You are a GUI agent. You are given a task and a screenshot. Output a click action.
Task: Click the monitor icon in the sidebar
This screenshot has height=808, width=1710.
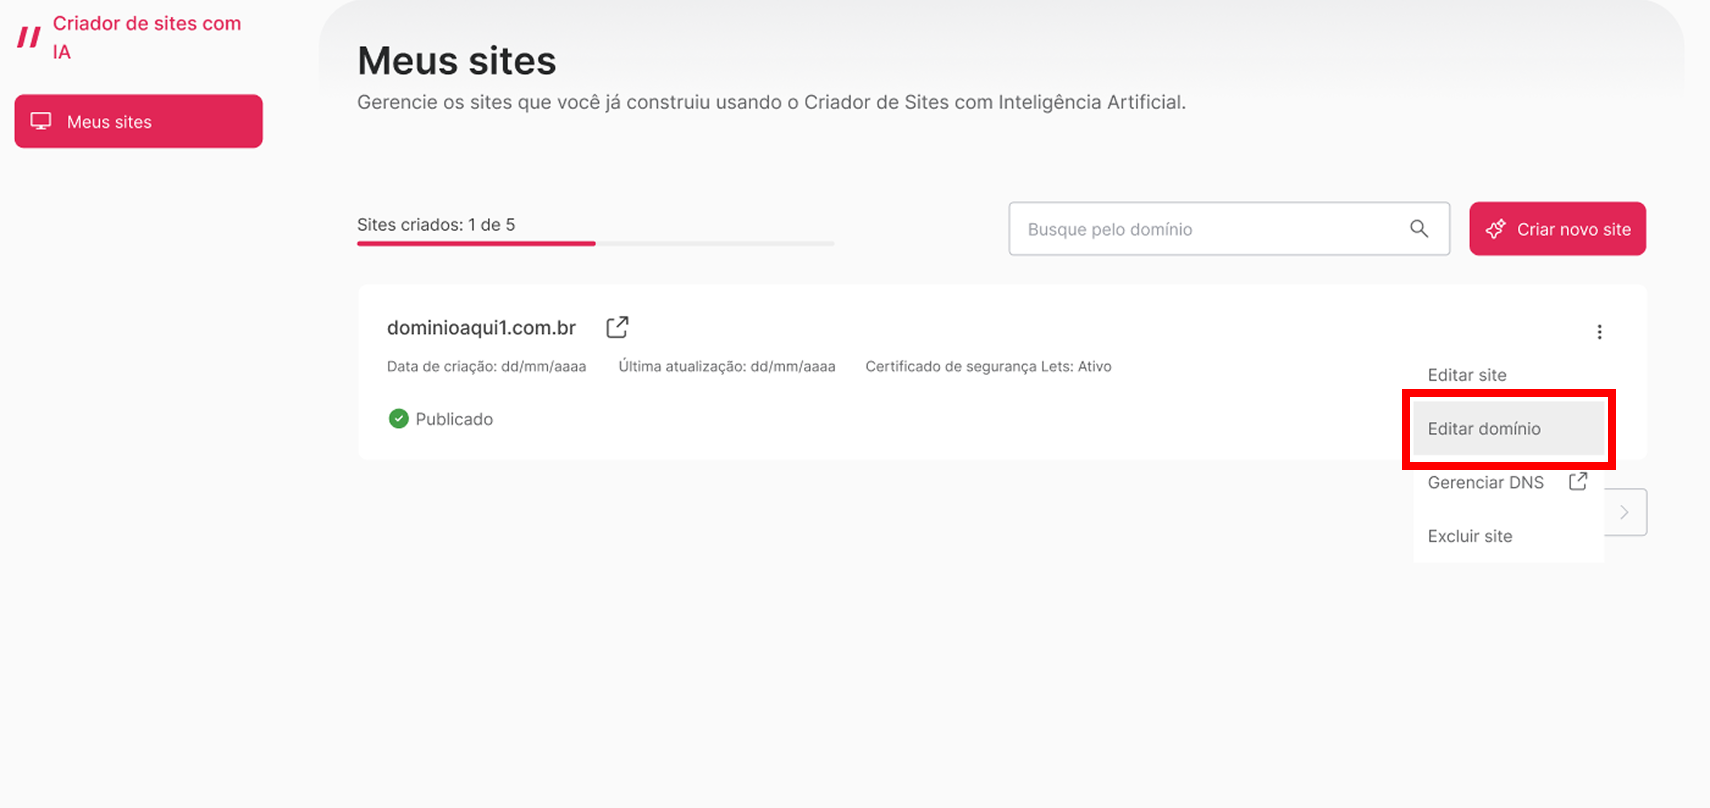[41, 121]
